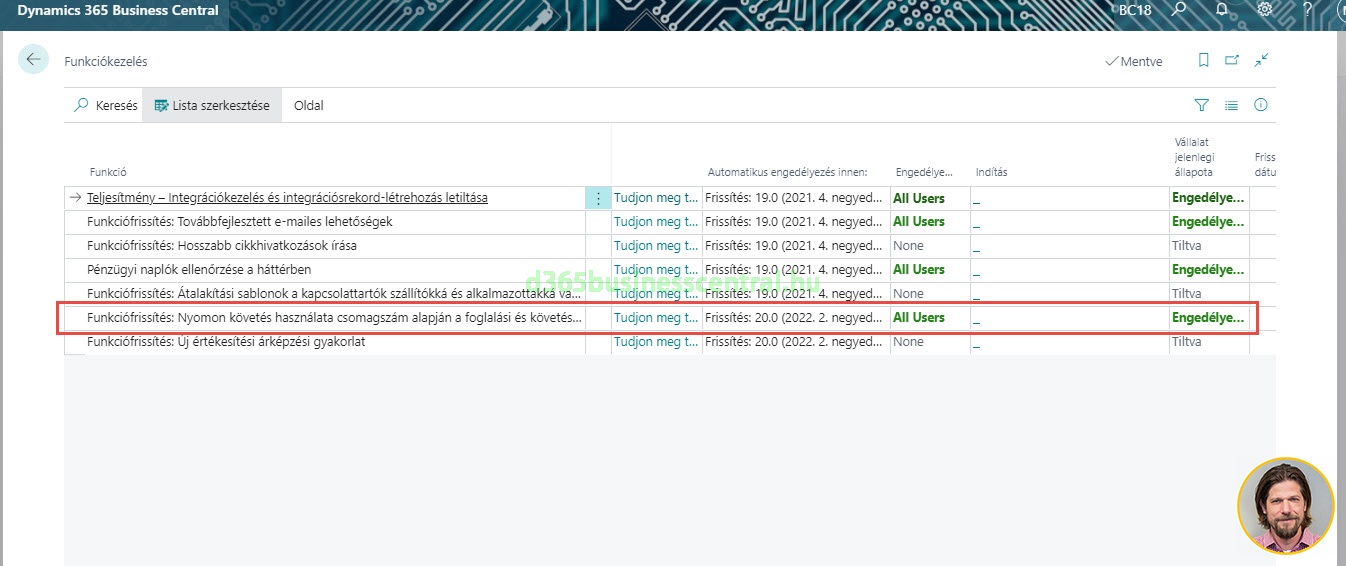Viewport: 1346px width, 566px height.
Task: Click the Funkció column header
Action: [x=108, y=172]
